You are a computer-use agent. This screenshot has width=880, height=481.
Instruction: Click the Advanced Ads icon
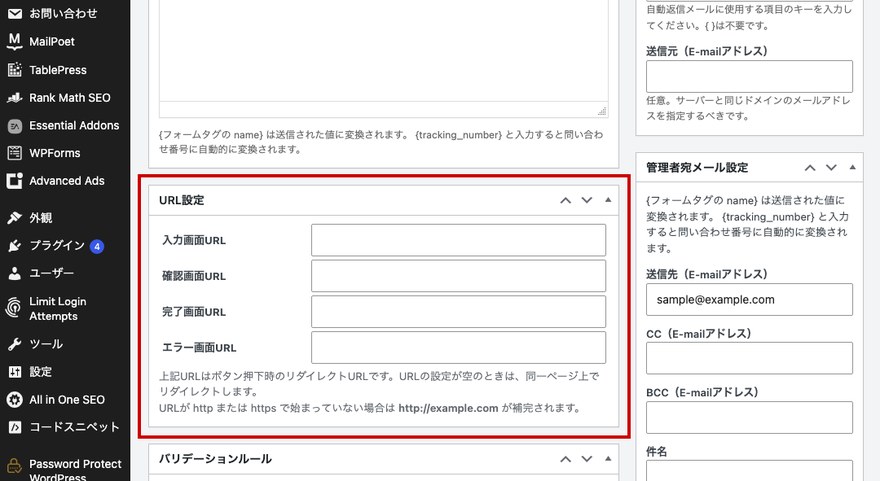(x=15, y=181)
